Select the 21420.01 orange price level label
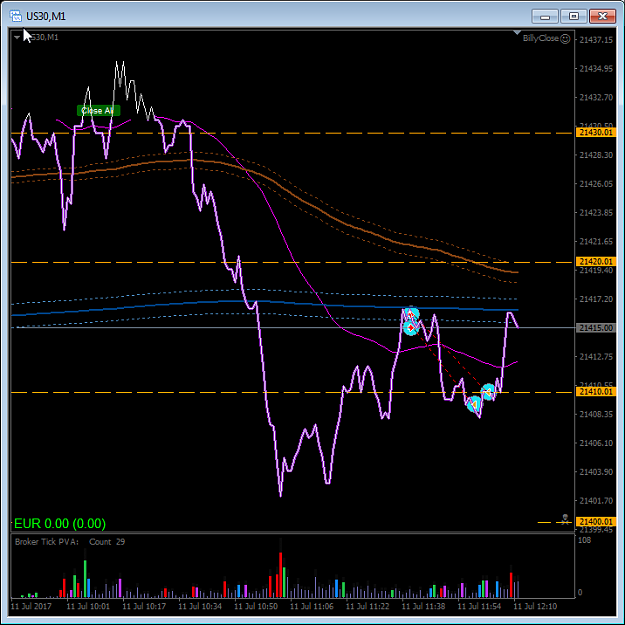The height and width of the screenshot is (625, 625). (596, 261)
